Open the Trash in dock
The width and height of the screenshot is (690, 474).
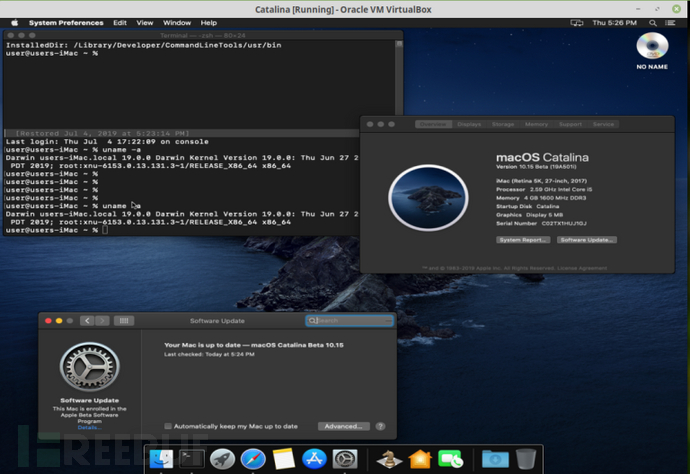[526, 459]
